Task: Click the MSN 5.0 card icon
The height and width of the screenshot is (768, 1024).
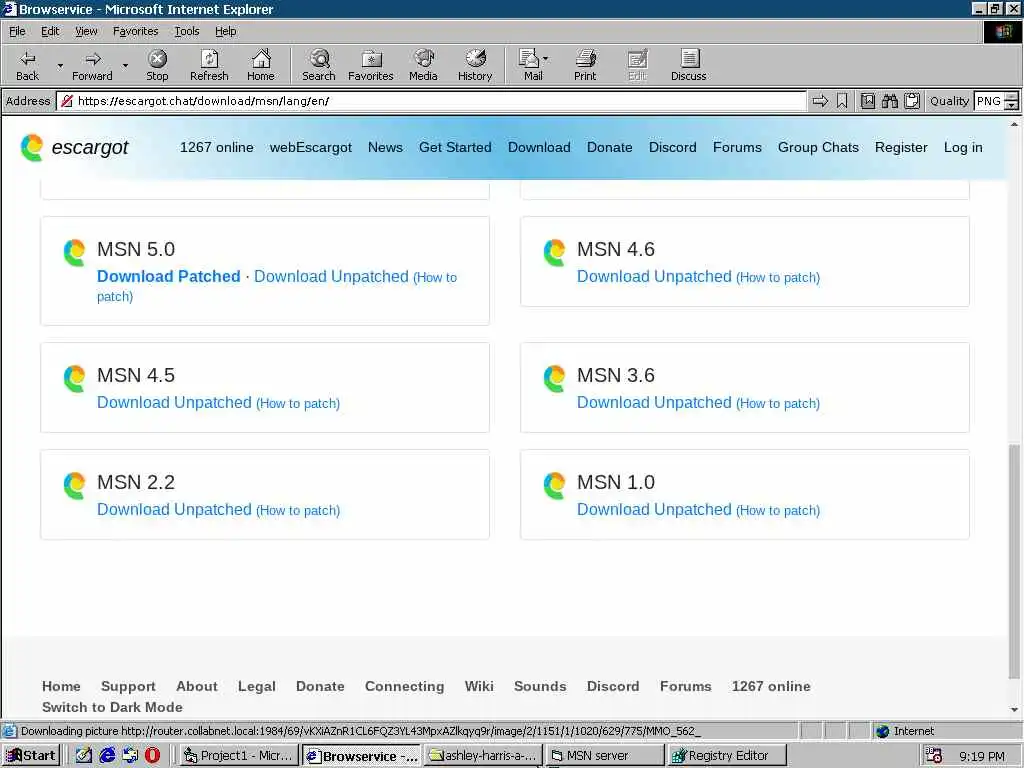Action: (74, 253)
